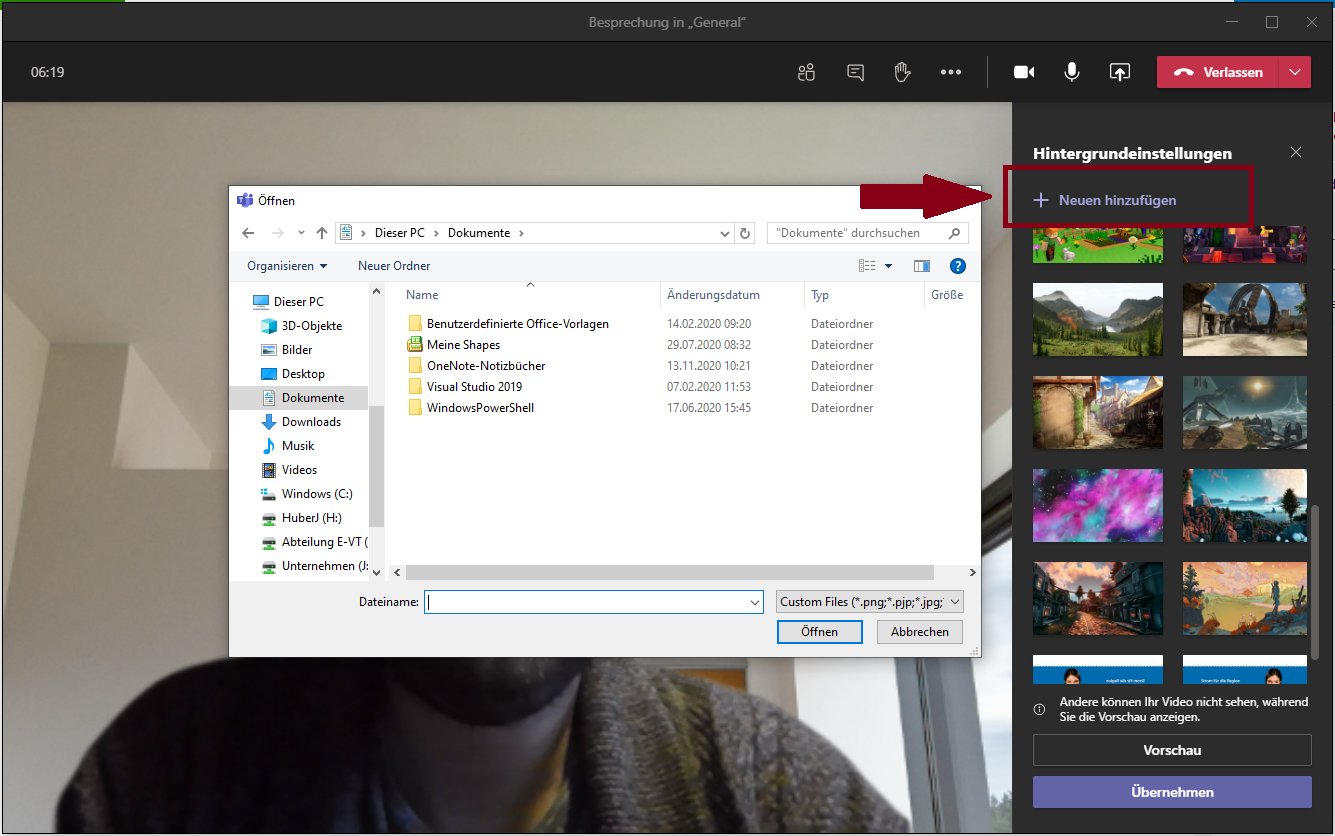
Task: Refresh the Dokumente folder view
Action: tap(745, 233)
